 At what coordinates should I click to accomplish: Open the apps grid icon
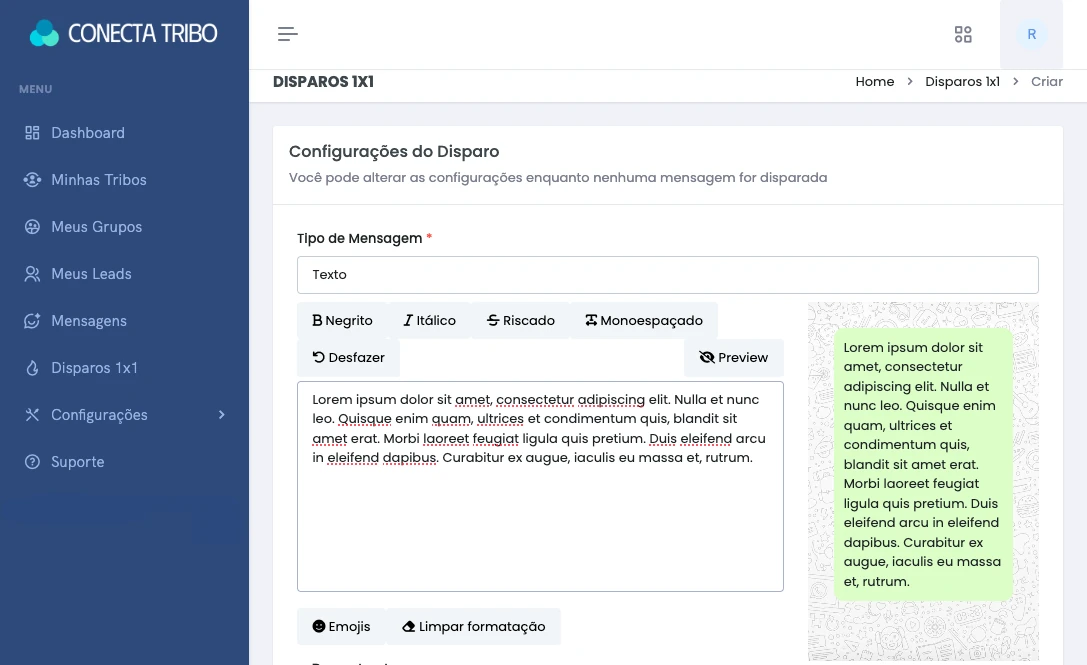963,35
